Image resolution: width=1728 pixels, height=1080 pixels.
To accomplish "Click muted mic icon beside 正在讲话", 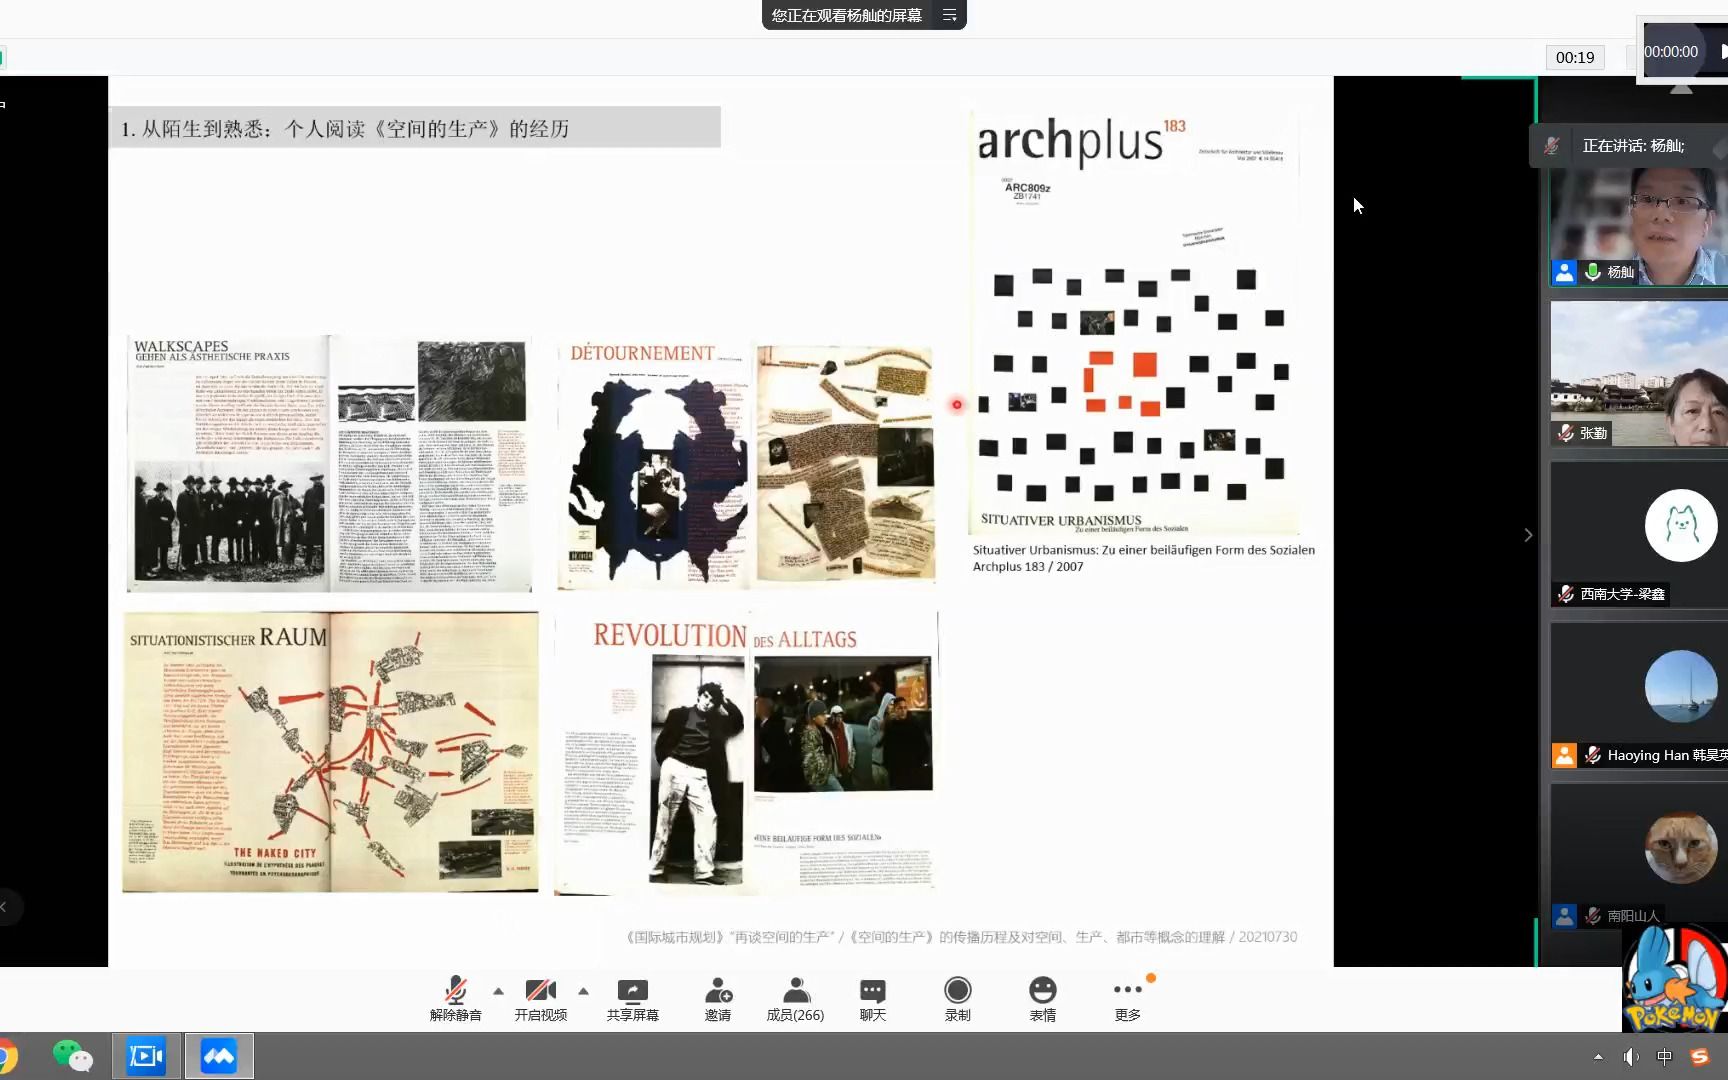I will pos(1551,146).
